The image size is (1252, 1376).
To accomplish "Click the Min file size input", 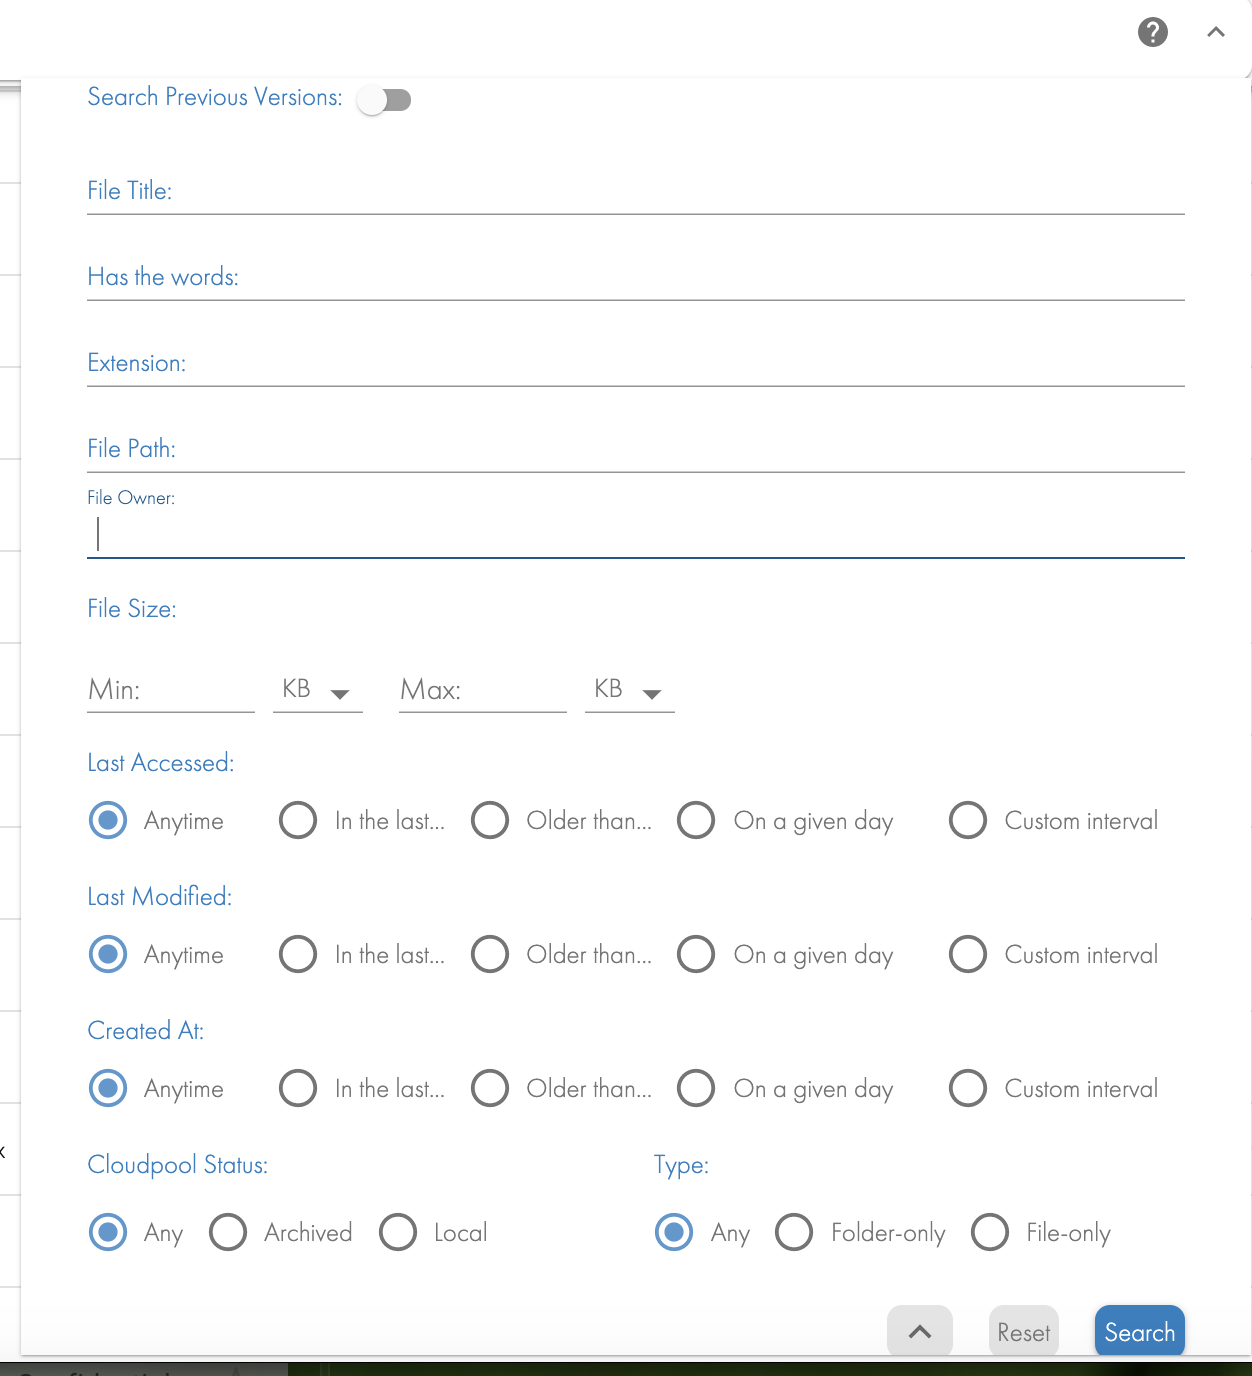I will click(171, 690).
